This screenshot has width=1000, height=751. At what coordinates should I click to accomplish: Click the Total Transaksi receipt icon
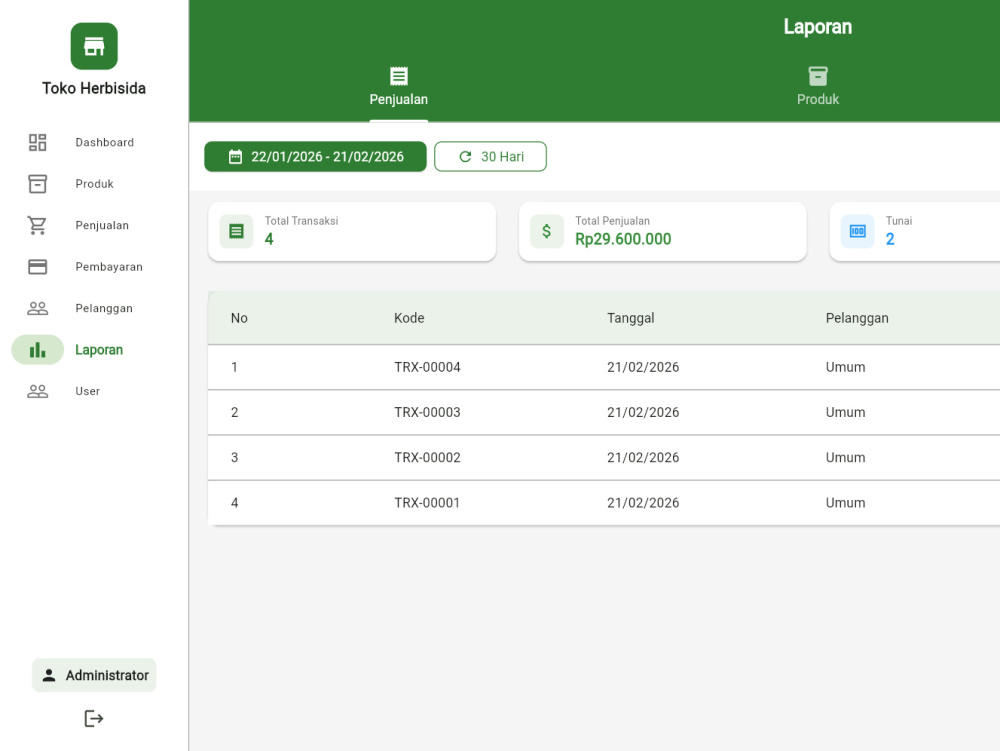(236, 231)
